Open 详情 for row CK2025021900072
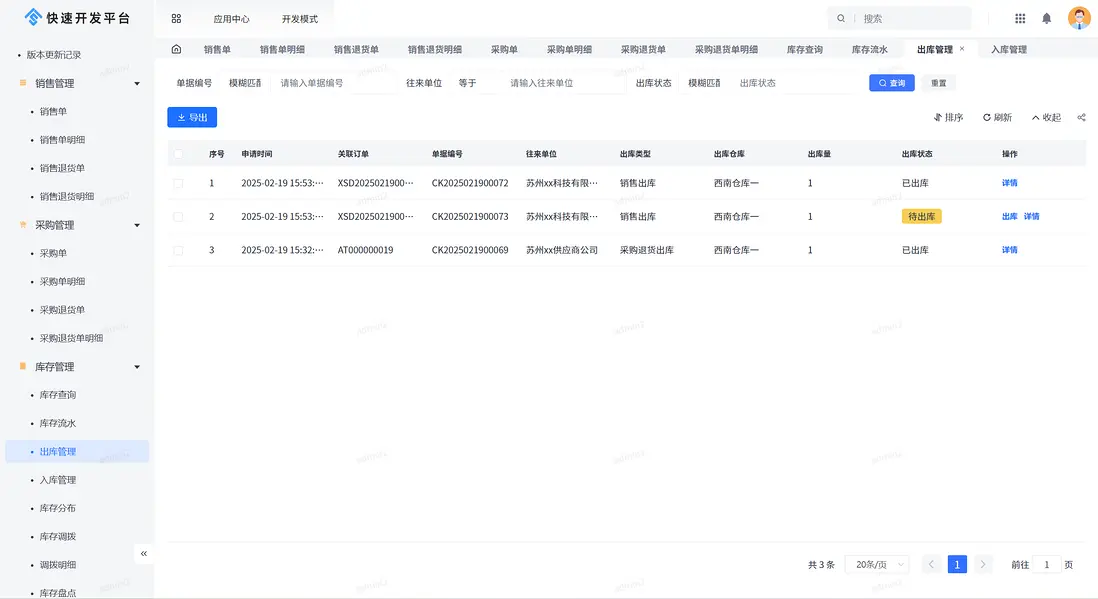Viewport: 1098px width, 599px height. [x=1010, y=184]
